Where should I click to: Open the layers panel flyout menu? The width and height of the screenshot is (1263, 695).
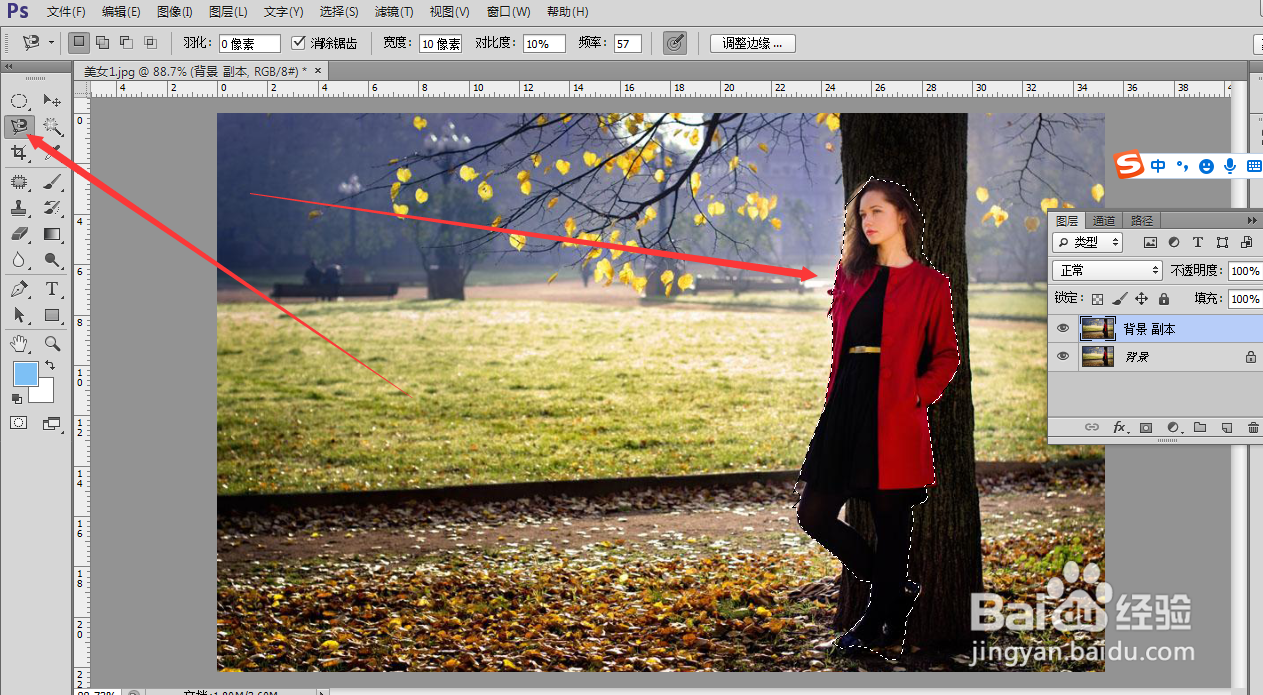[1251, 220]
